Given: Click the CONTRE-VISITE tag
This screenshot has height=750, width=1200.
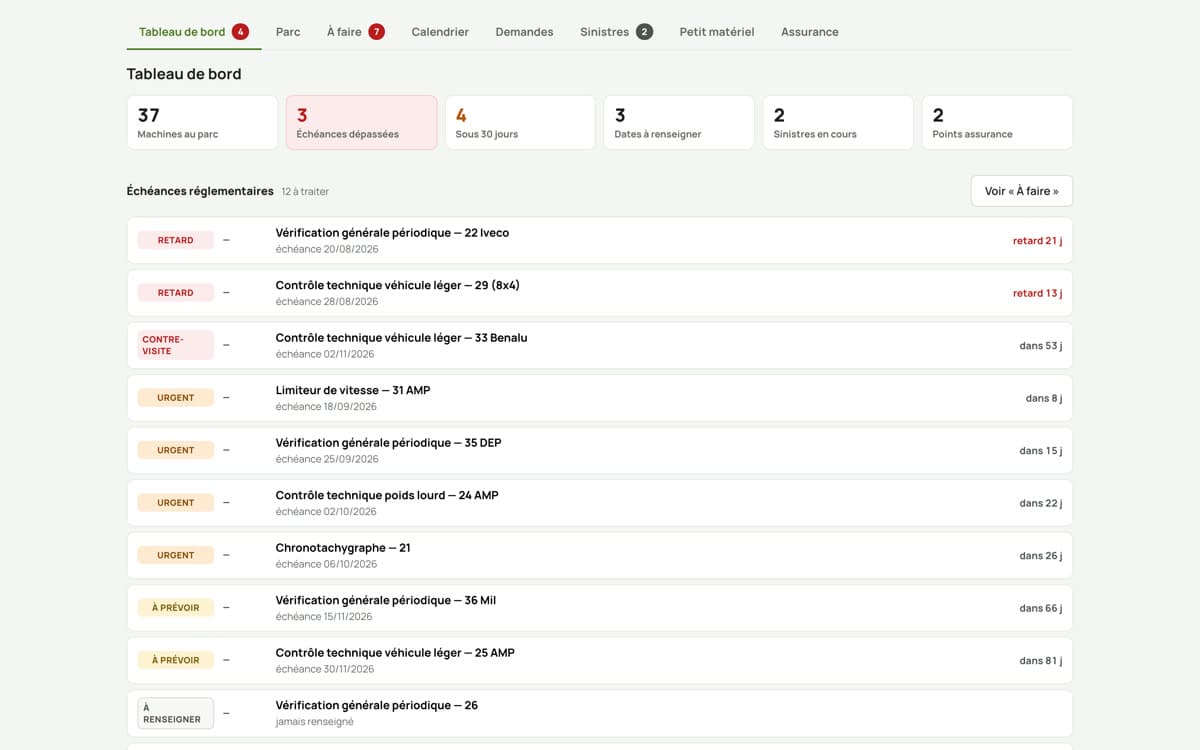Looking at the screenshot, I should tap(176, 345).
